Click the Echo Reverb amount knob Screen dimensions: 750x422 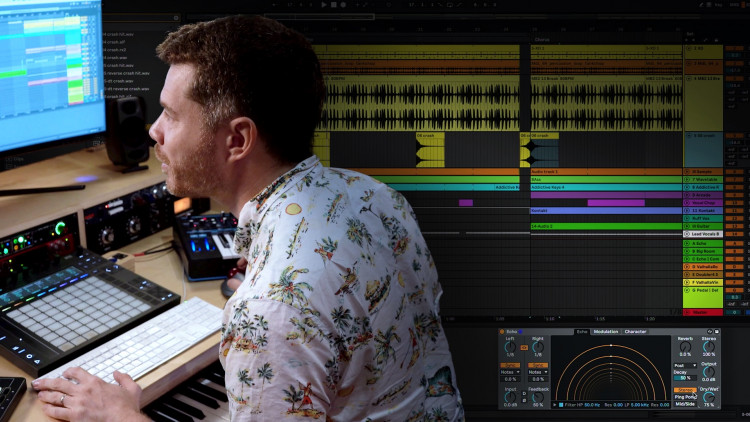coord(685,347)
